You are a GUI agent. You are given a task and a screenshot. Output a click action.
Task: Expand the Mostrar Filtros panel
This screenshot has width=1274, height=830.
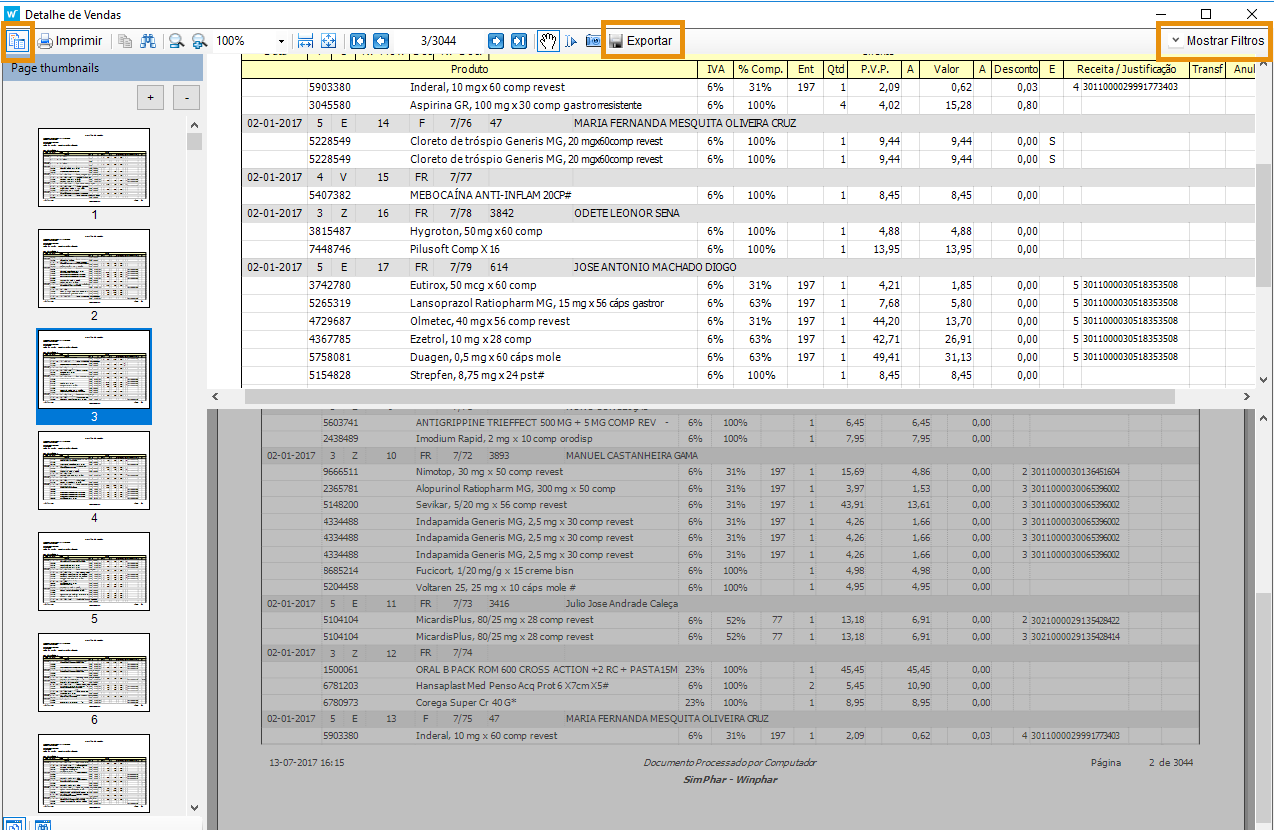[1215, 41]
